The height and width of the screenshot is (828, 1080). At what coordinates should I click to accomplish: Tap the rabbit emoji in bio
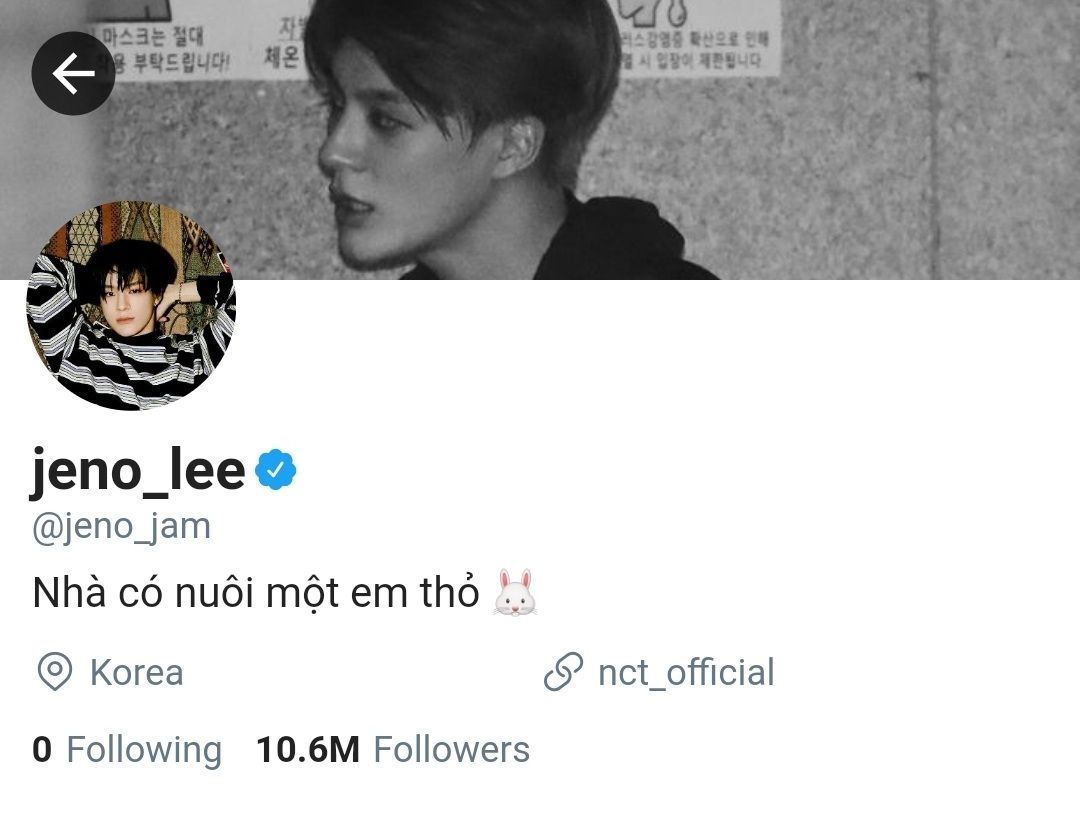coord(515,592)
